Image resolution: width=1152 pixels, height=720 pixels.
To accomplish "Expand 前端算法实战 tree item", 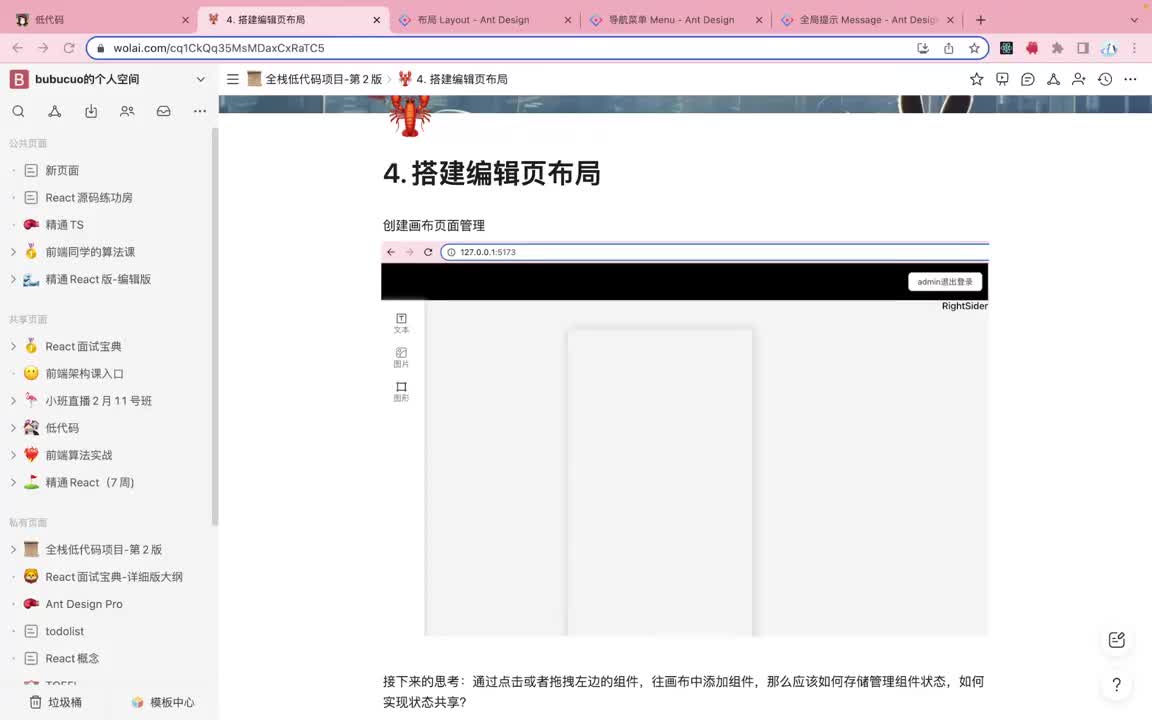I will pyautogui.click(x=13, y=455).
